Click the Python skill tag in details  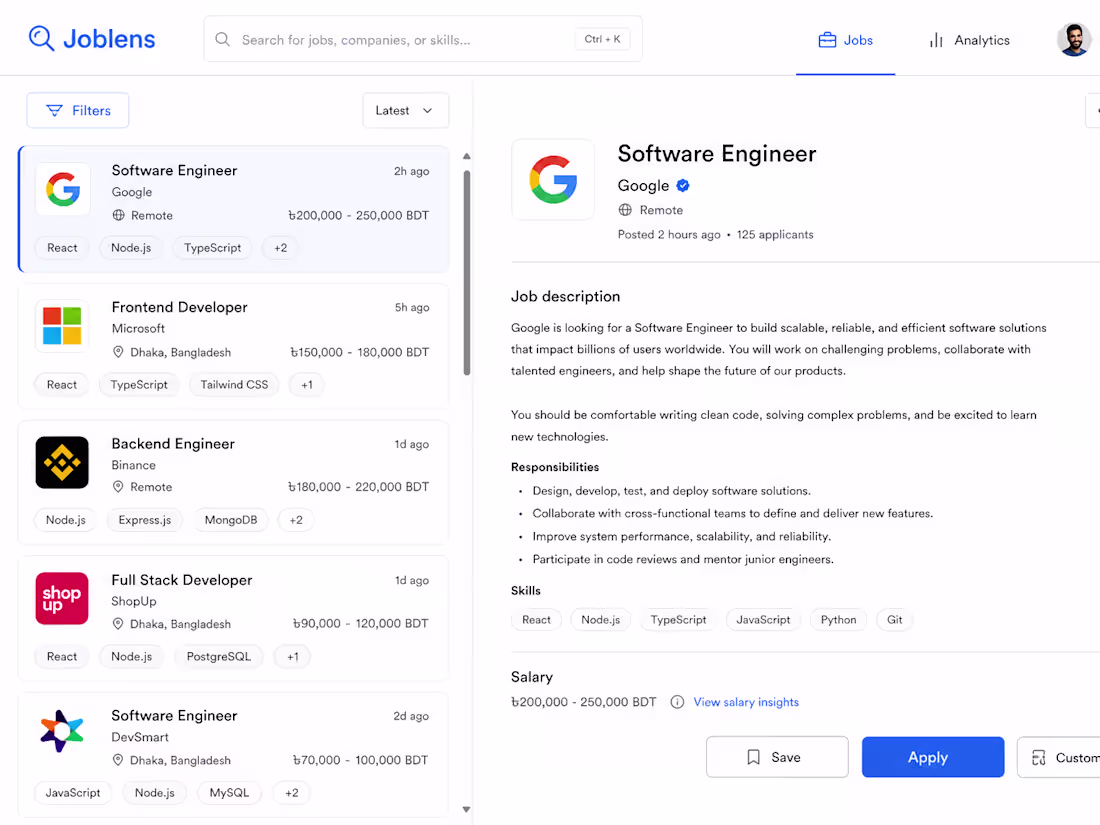[x=838, y=619]
